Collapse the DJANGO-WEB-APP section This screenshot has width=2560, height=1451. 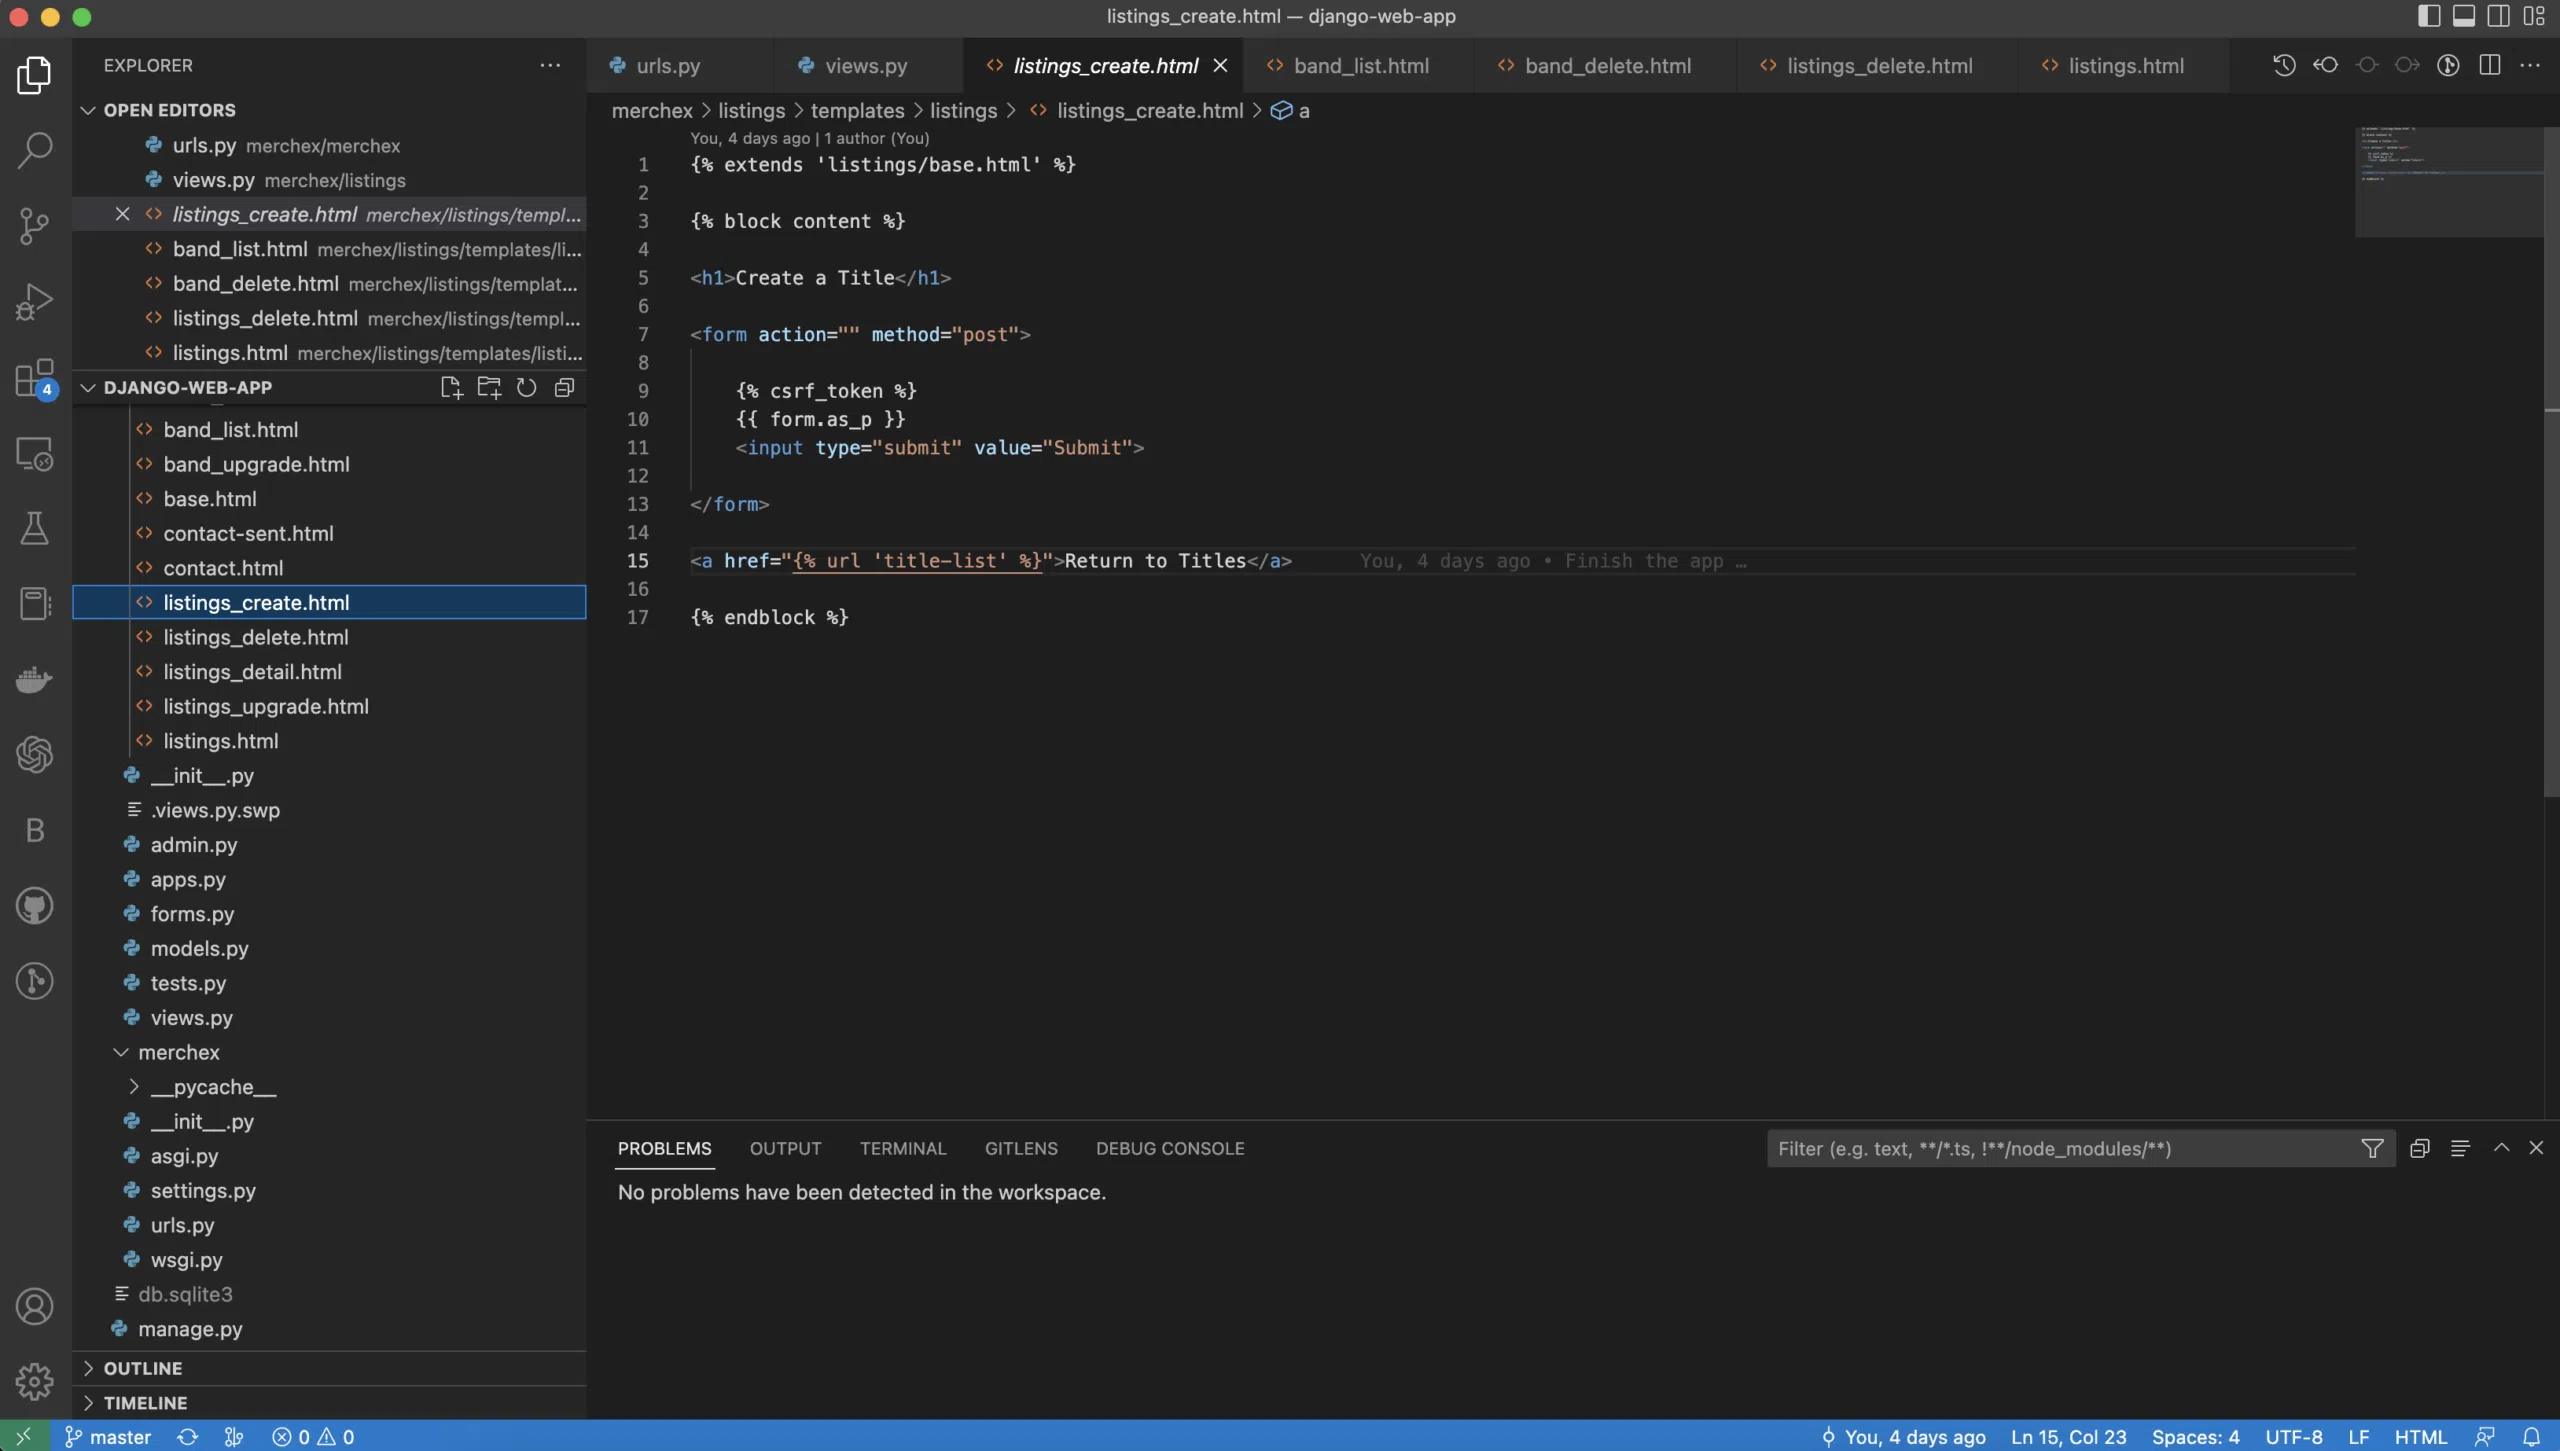click(x=188, y=388)
